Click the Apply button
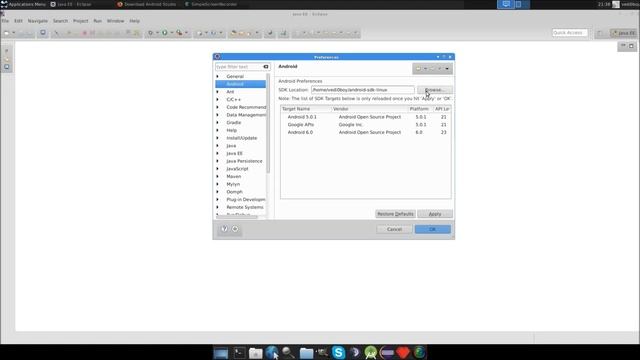 [435, 214]
